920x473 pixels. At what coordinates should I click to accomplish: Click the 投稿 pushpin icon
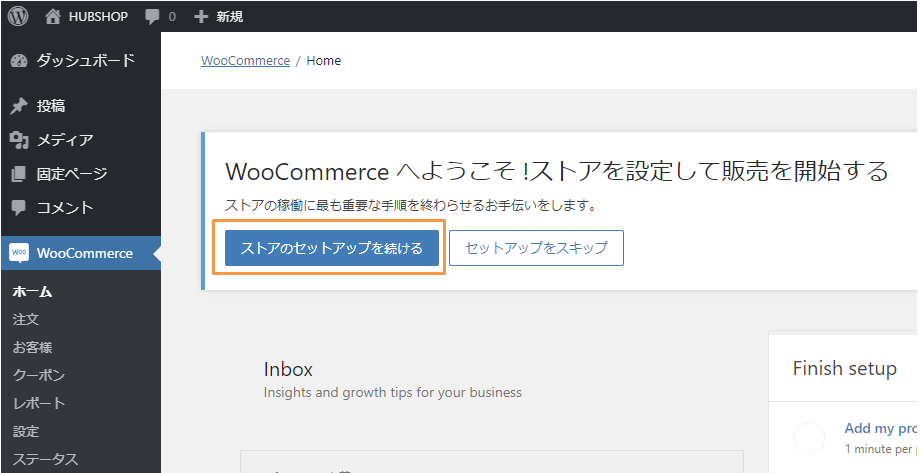click(19, 106)
